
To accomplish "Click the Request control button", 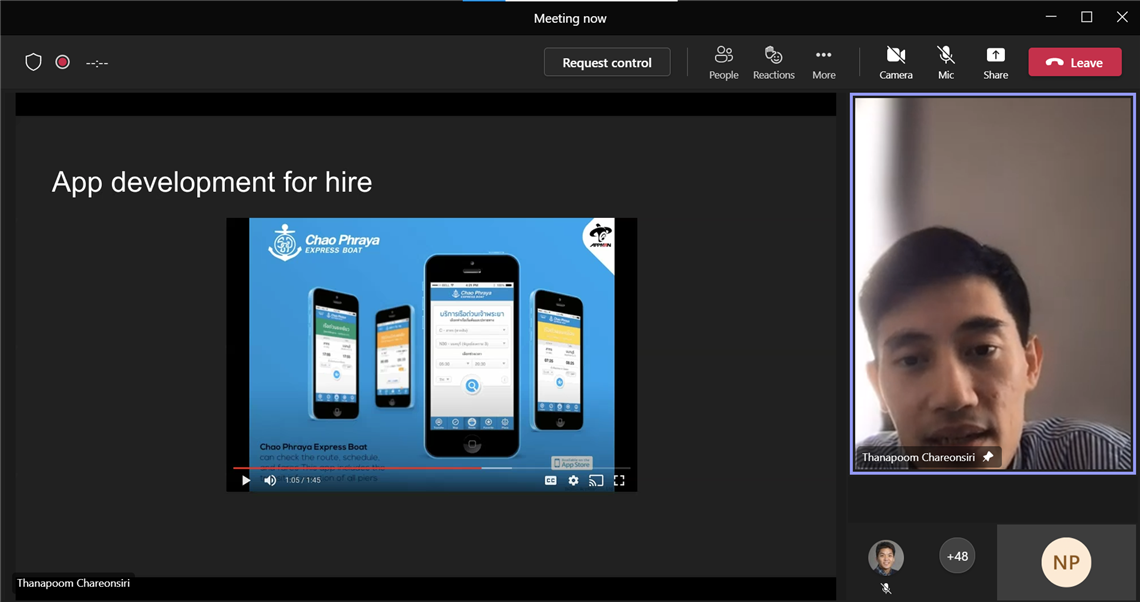I will (x=607, y=62).
